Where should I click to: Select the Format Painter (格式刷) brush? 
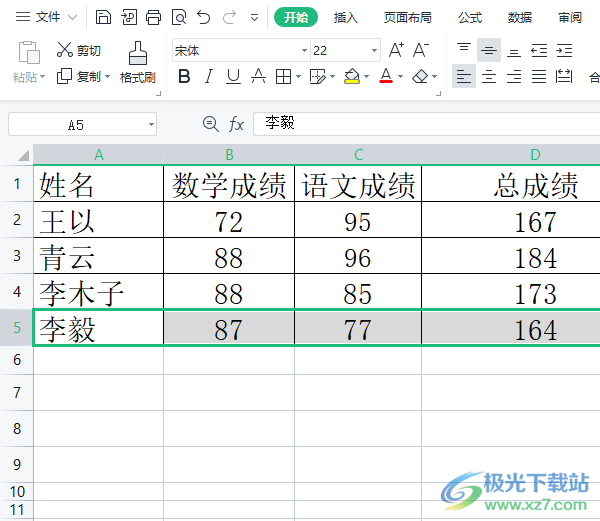[x=138, y=62]
